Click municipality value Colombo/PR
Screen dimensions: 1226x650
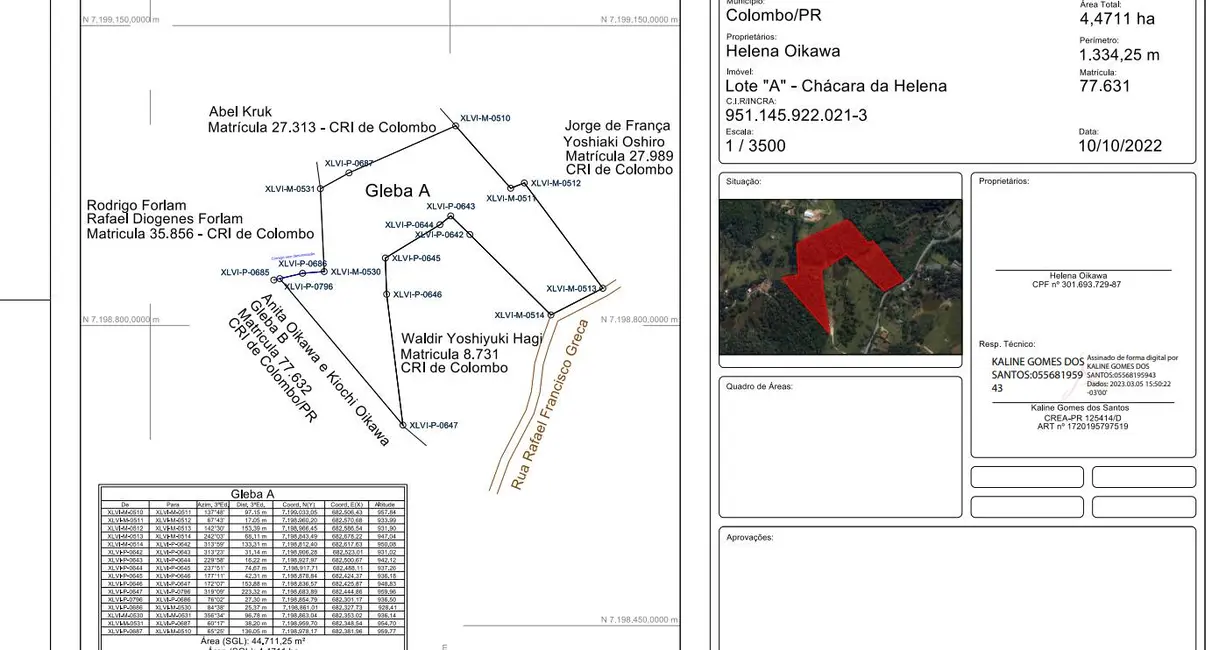tap(774, 15)
